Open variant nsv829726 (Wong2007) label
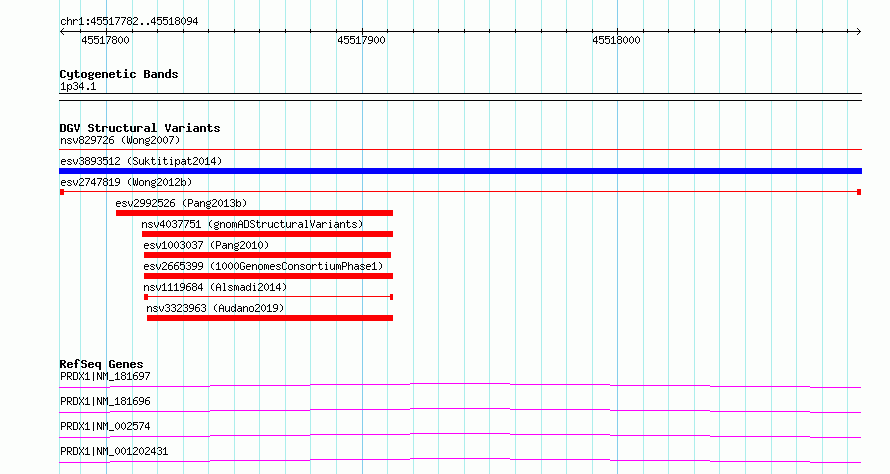 pyautogui.click(x=120, y=140)
